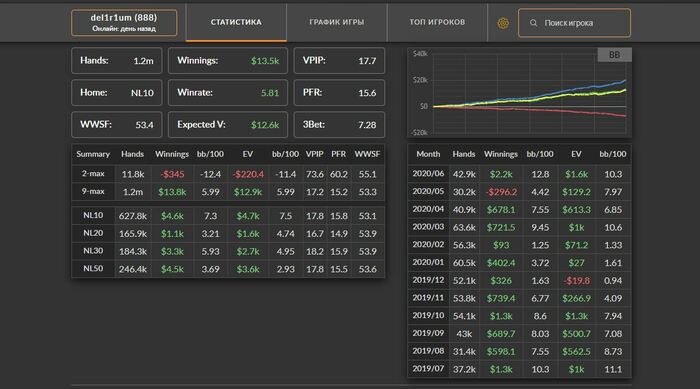Switch to the ГРАФИК ИГРЫ tab
700x389 pixels.
(337, 22)
